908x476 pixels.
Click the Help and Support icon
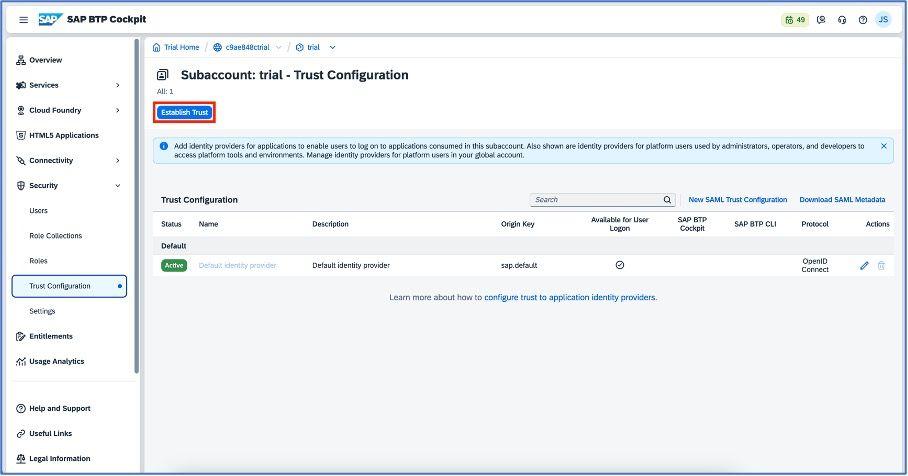(21, 408)
